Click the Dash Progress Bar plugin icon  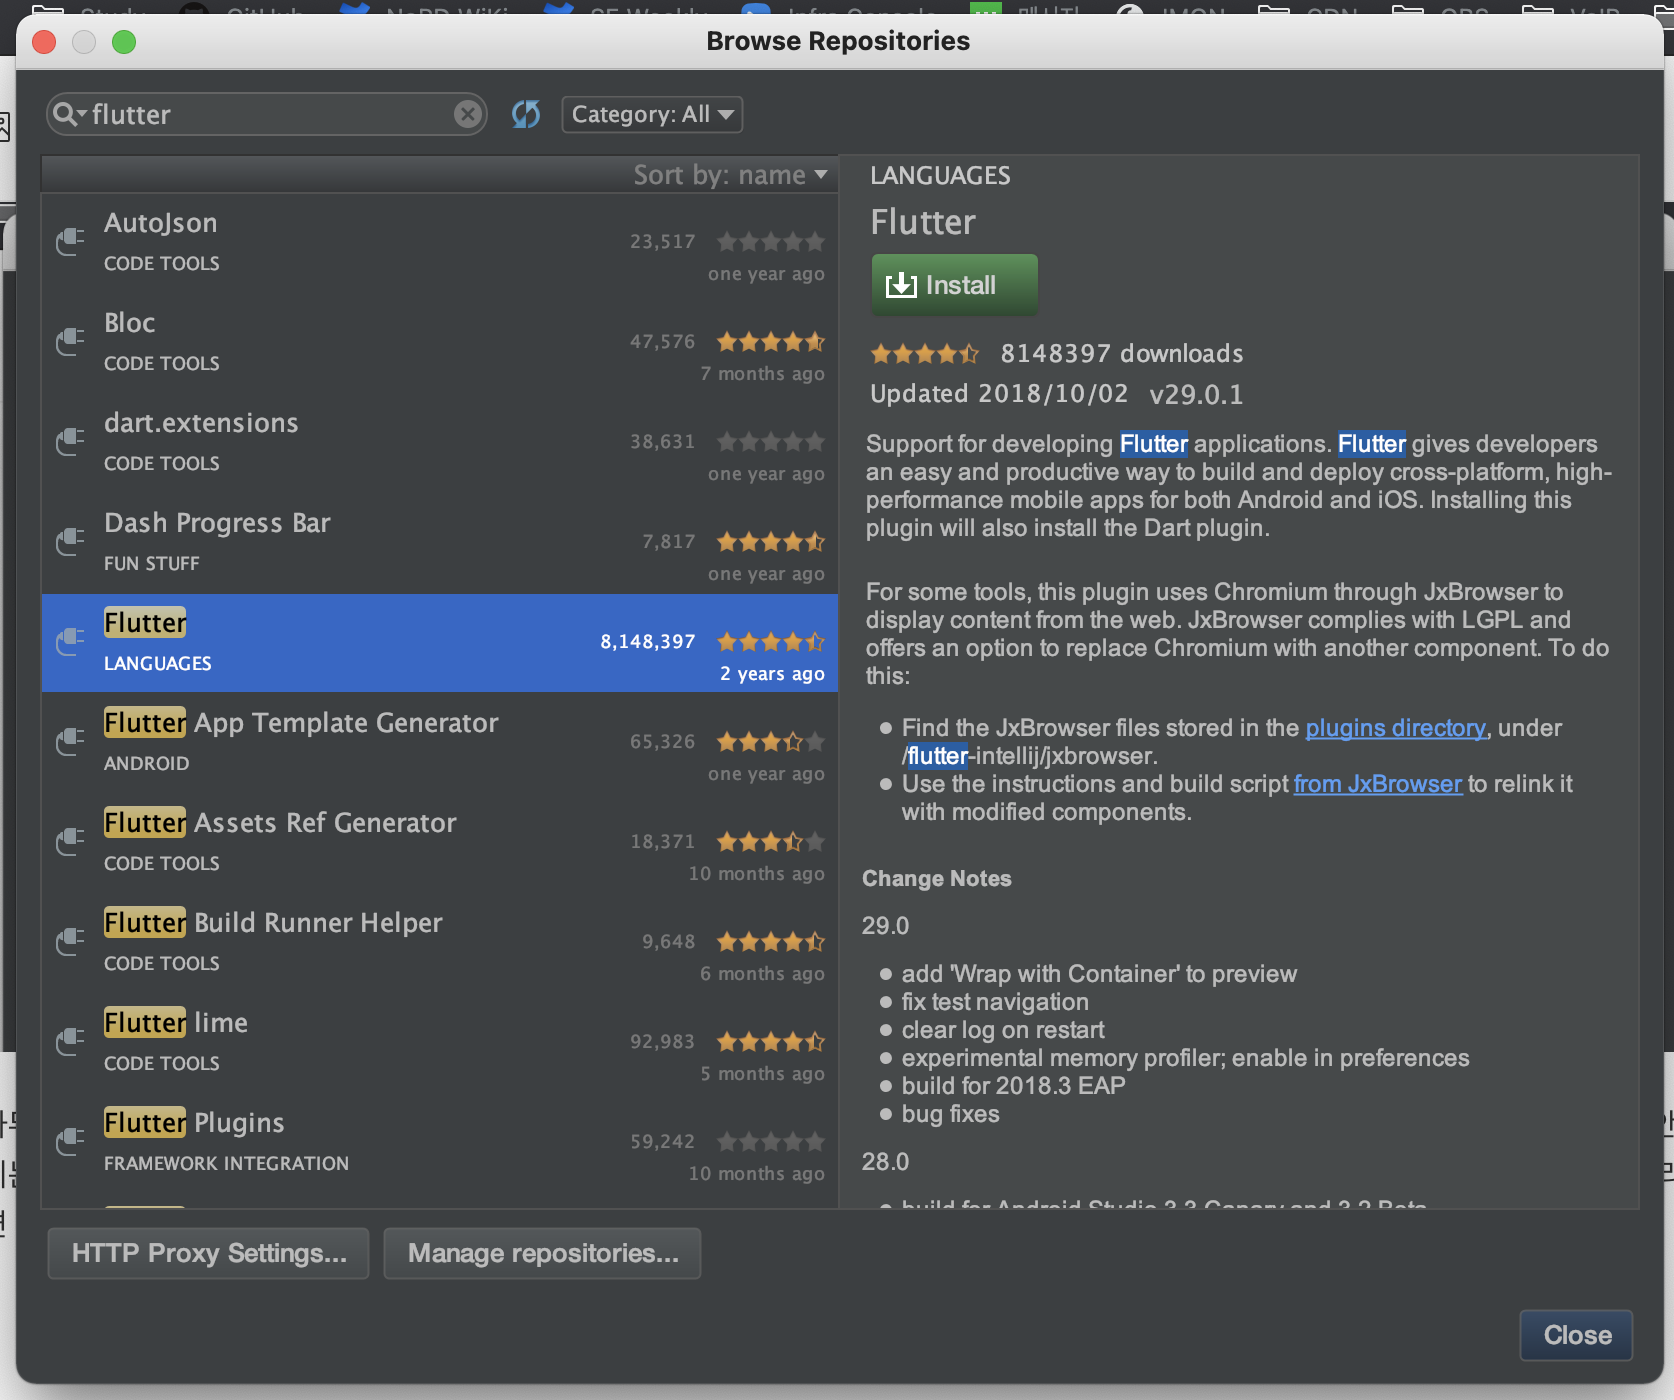[x=69, y=541]
